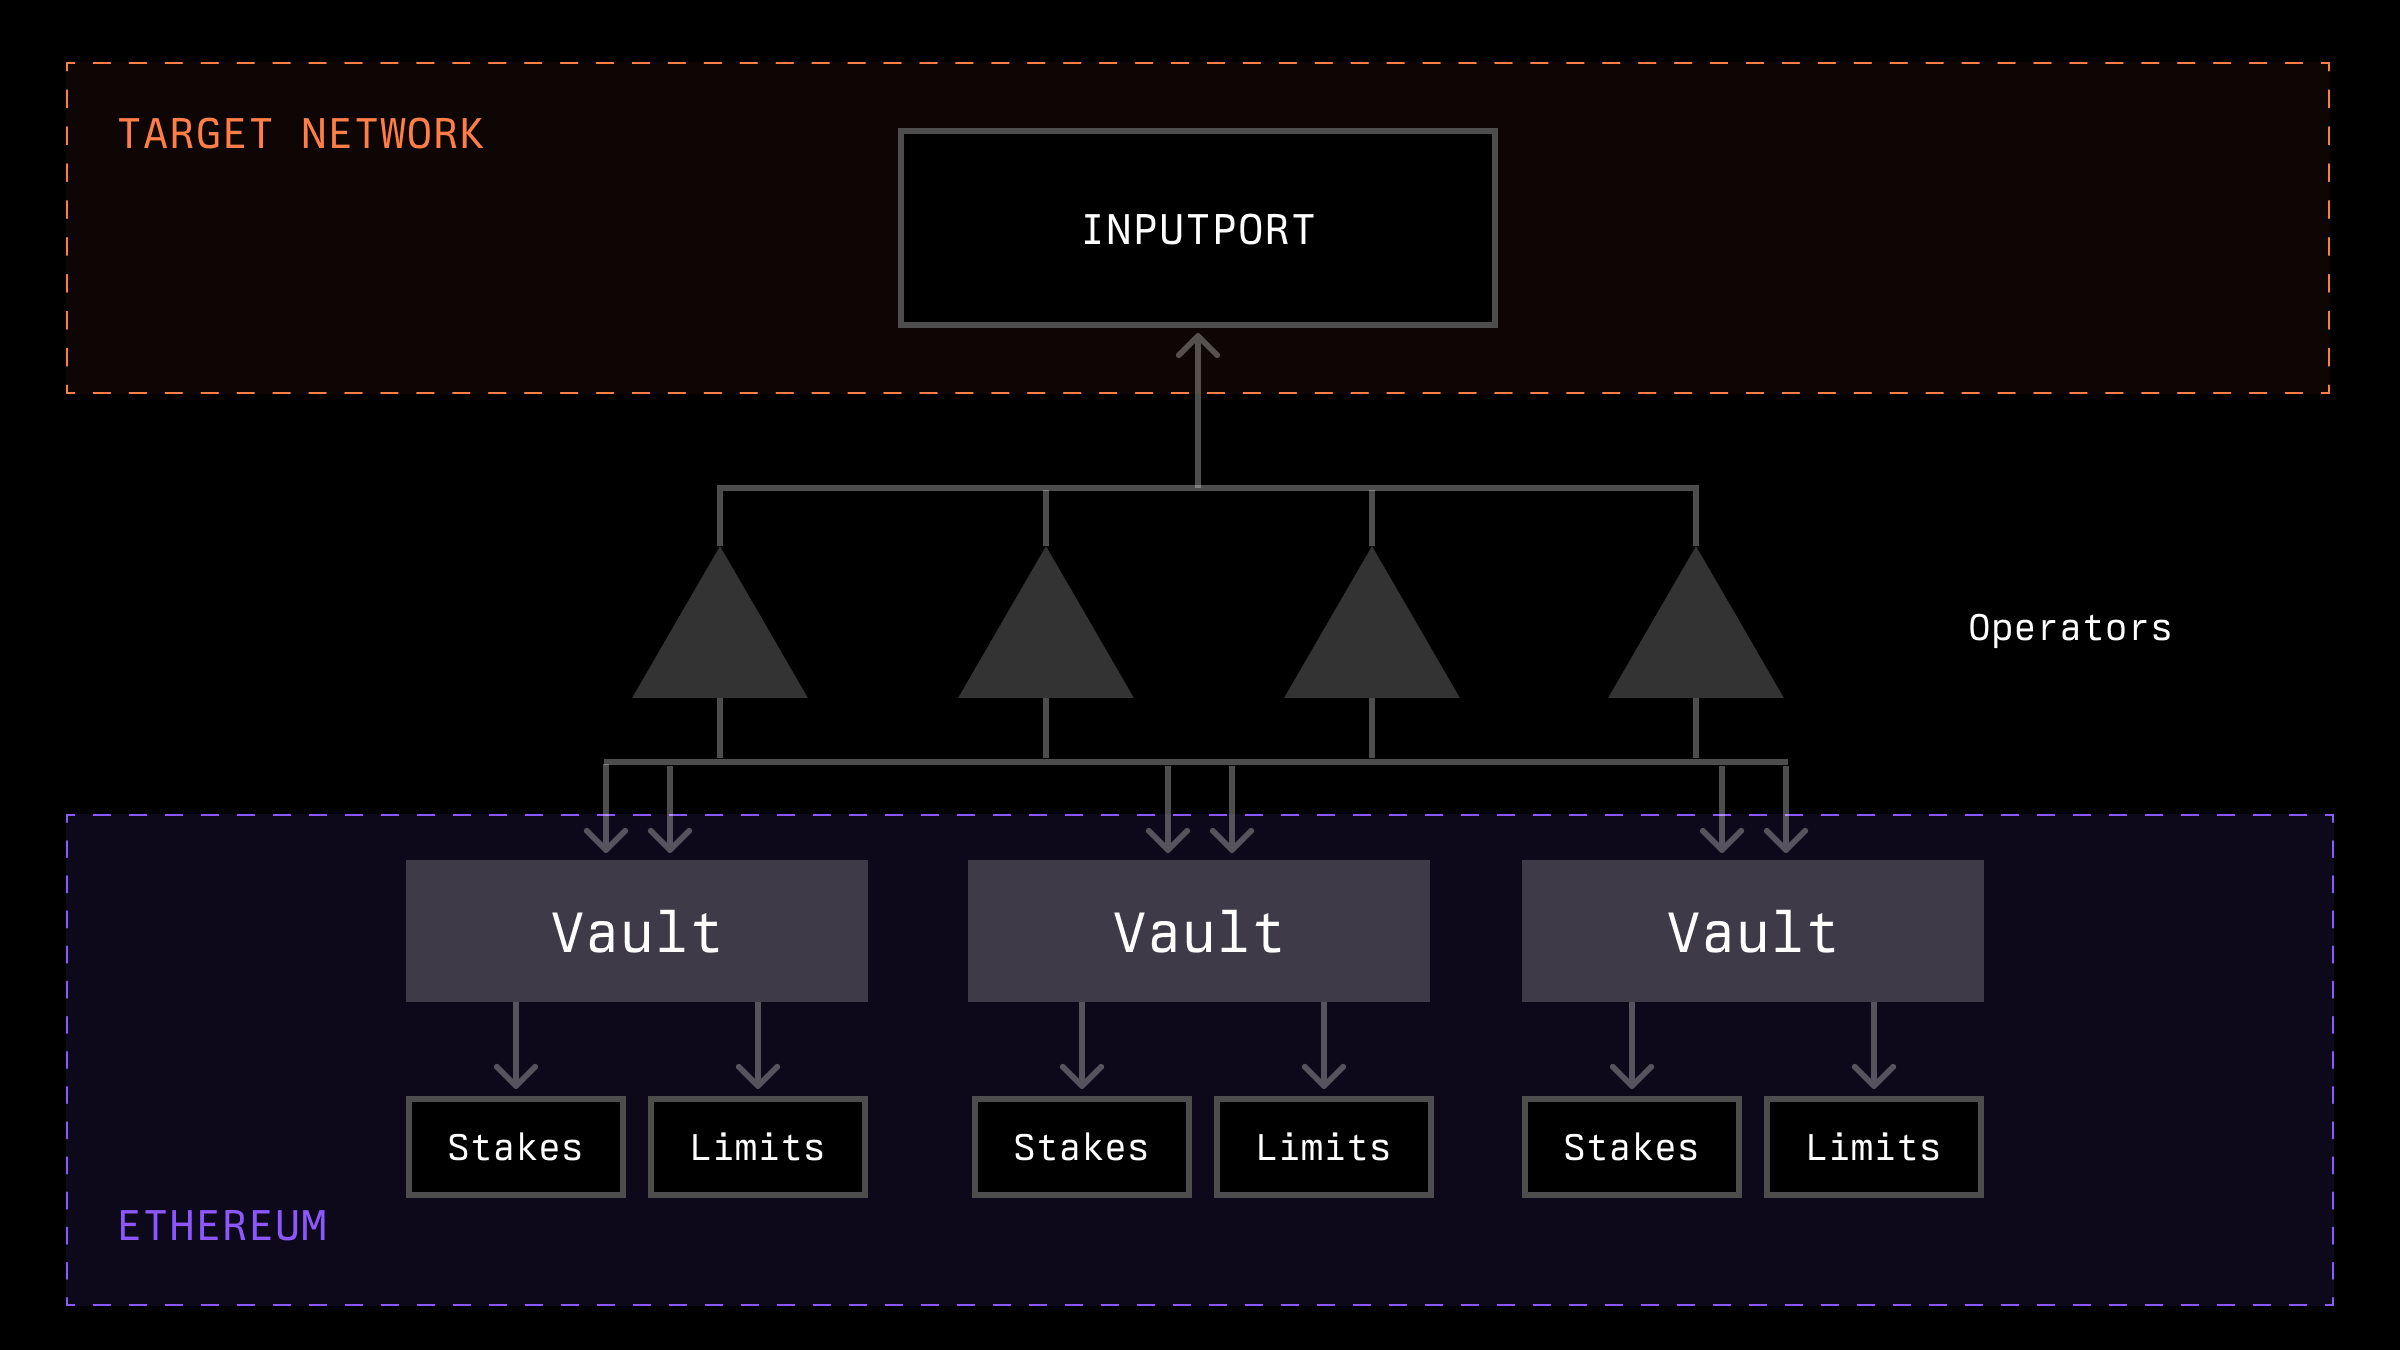Click Stakes box under right Vault
Image resolution: width=2400 pixels, height=1350 pixels.
1631,1147
